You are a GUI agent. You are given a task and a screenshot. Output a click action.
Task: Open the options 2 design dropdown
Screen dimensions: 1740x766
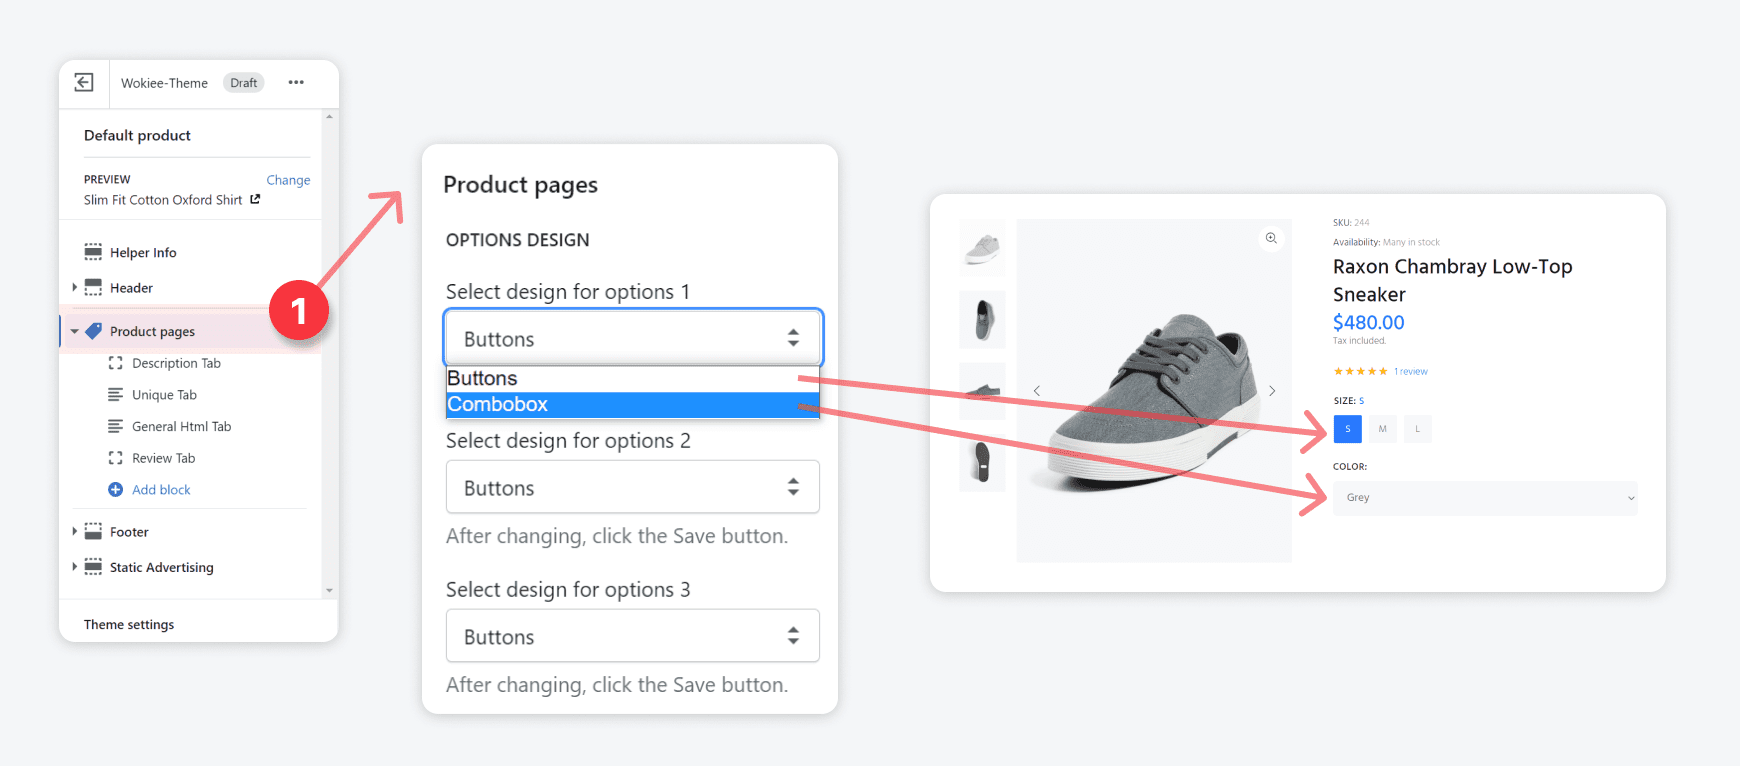(632, 487)
